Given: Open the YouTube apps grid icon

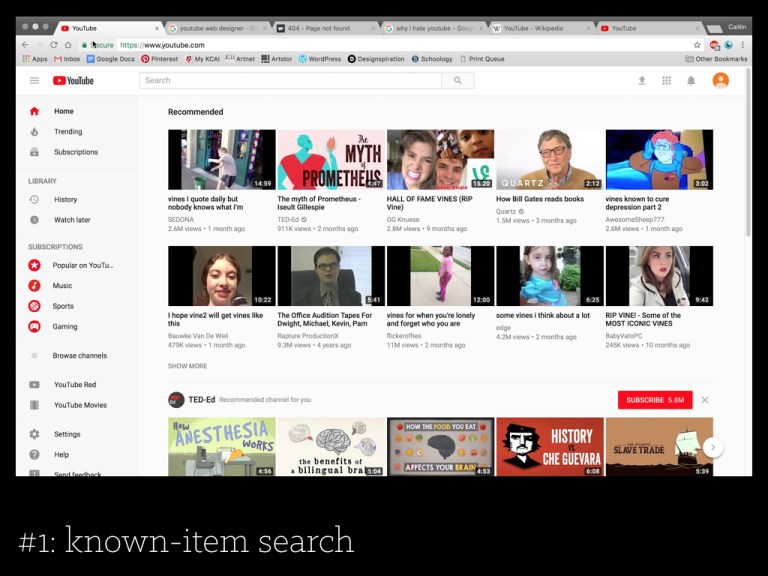Looking at the screenshot, I should point(666,80).
